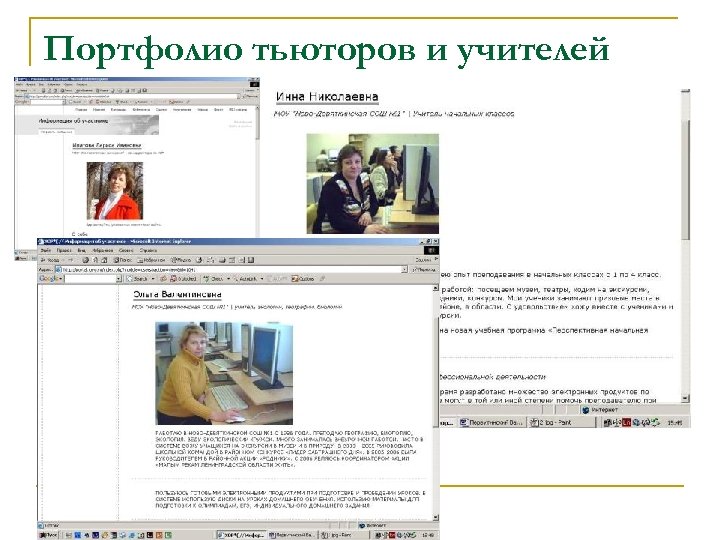Click the History icon in front browser toolbar

click(199, 260)
